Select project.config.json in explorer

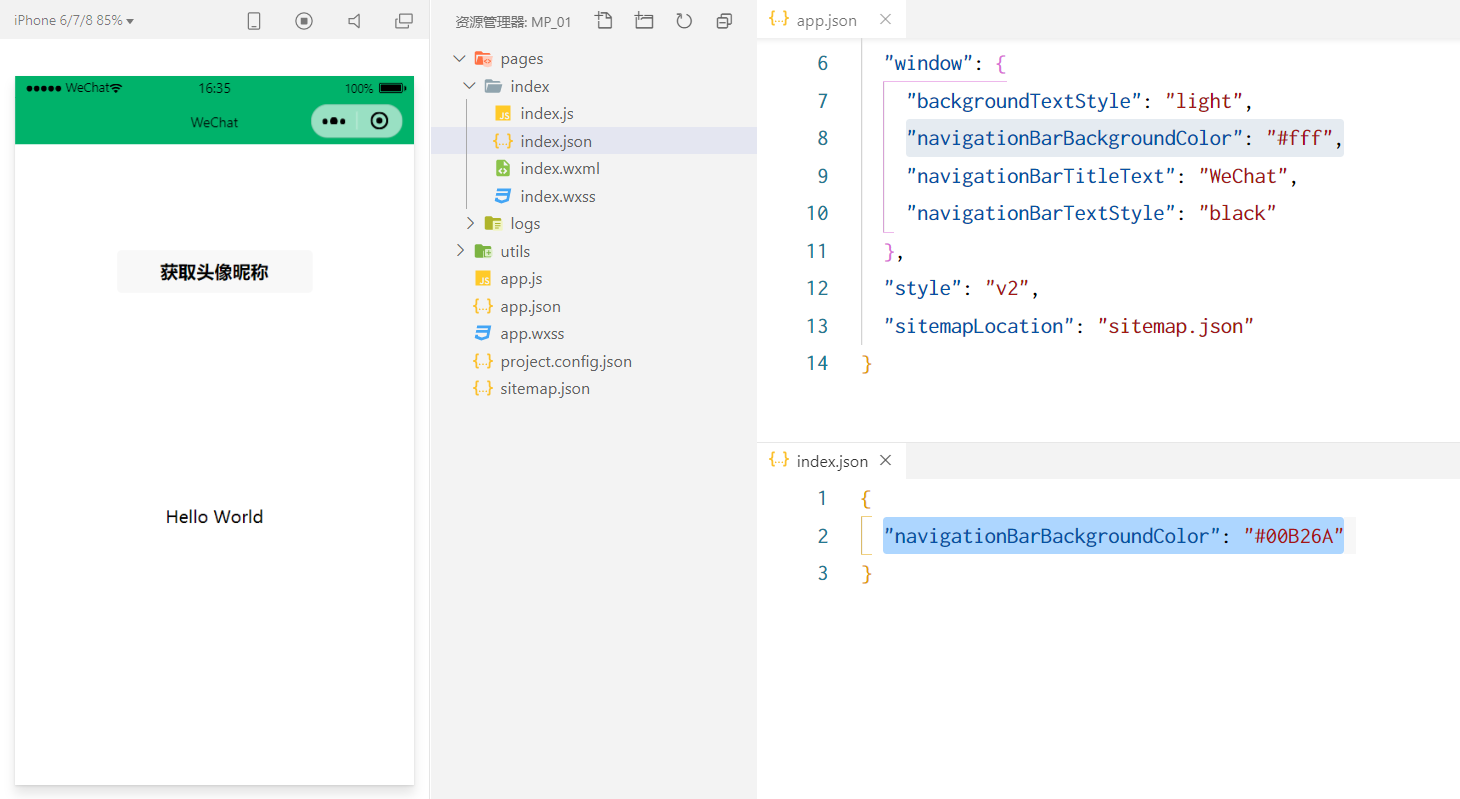pyautogui.click(x=565, y=361)
